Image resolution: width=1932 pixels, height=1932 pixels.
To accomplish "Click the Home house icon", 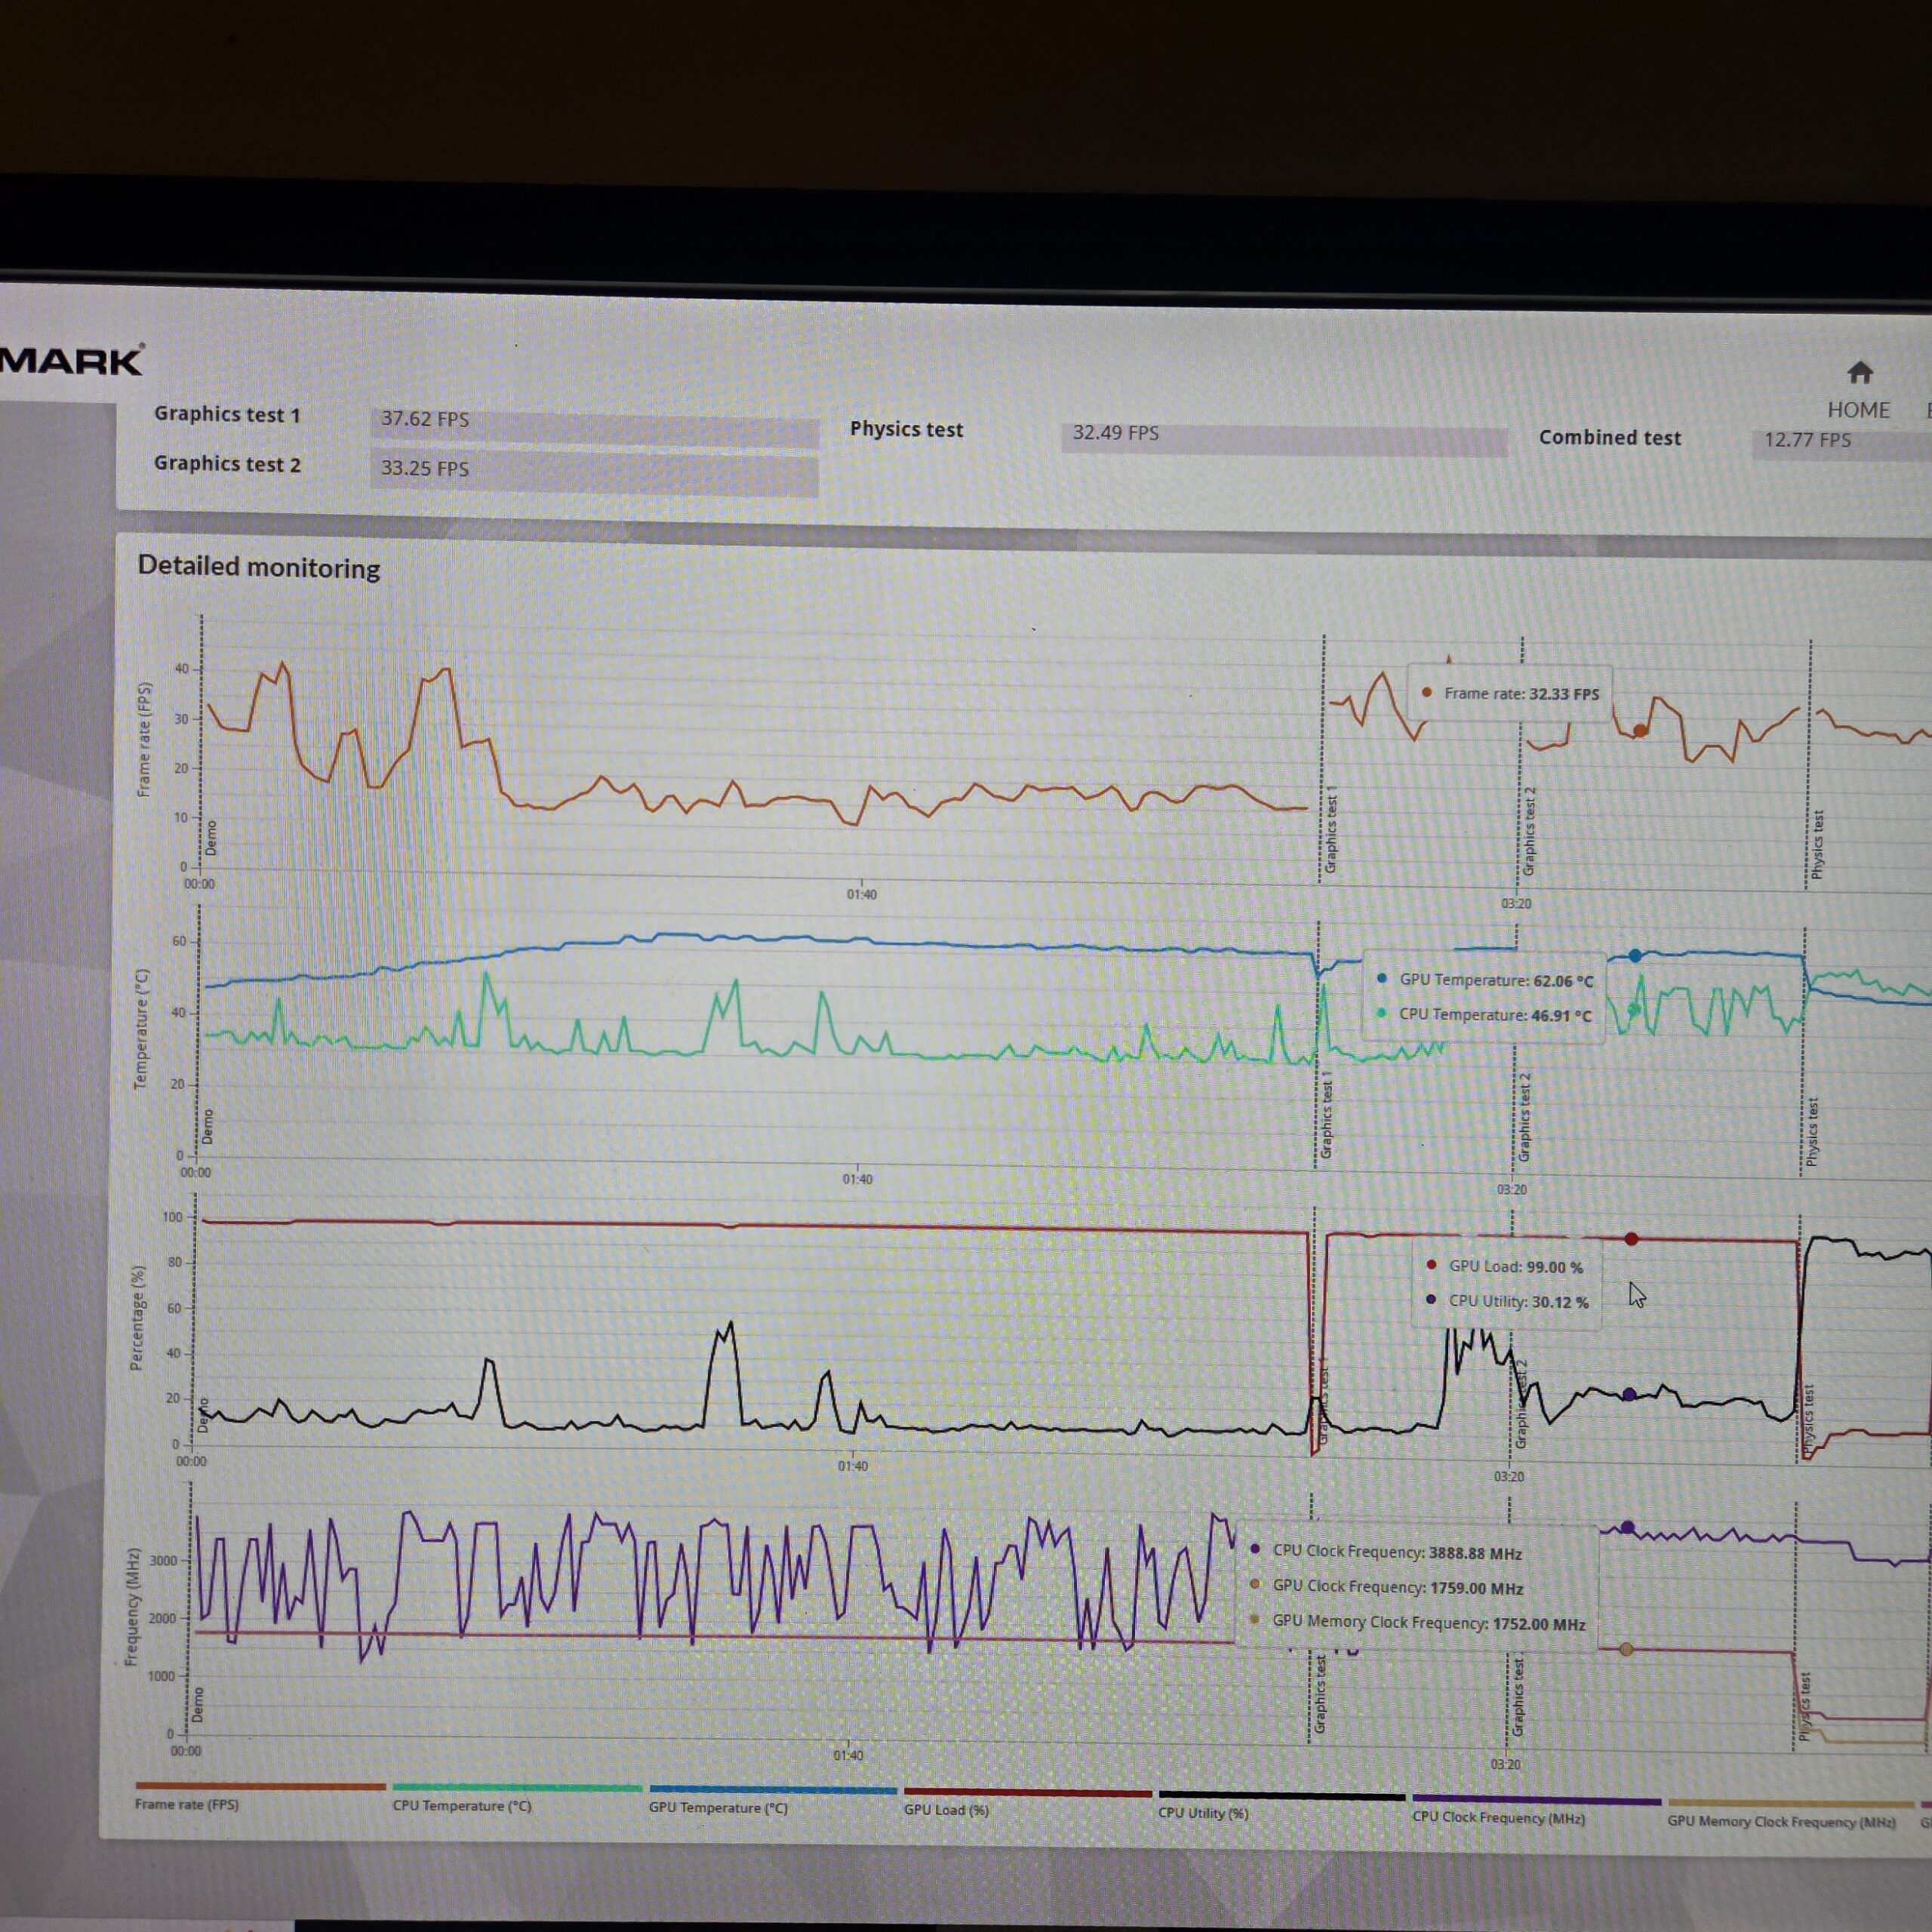I will coord(1860,373).
